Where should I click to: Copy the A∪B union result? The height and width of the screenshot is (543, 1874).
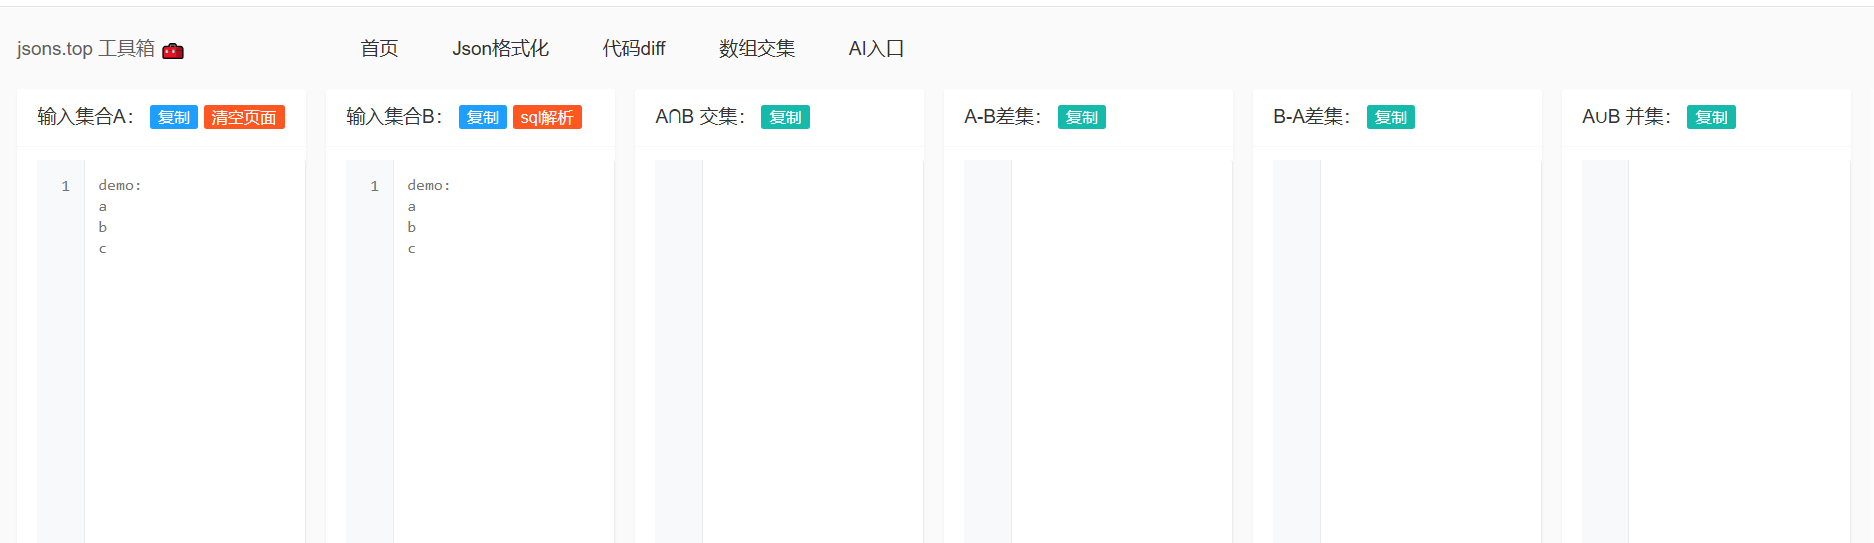pos(1711,117)
